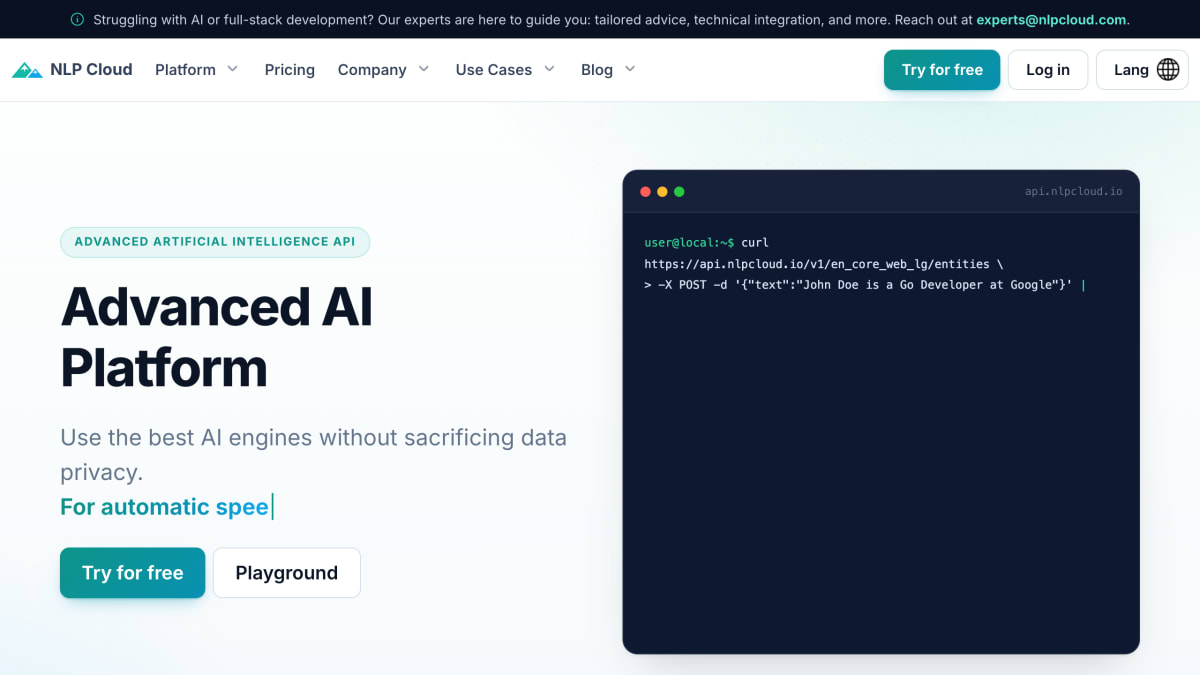Click the api.nlpcloud.io terminal title text
Screen dimensions: 1200x675
click(1074, 191)
